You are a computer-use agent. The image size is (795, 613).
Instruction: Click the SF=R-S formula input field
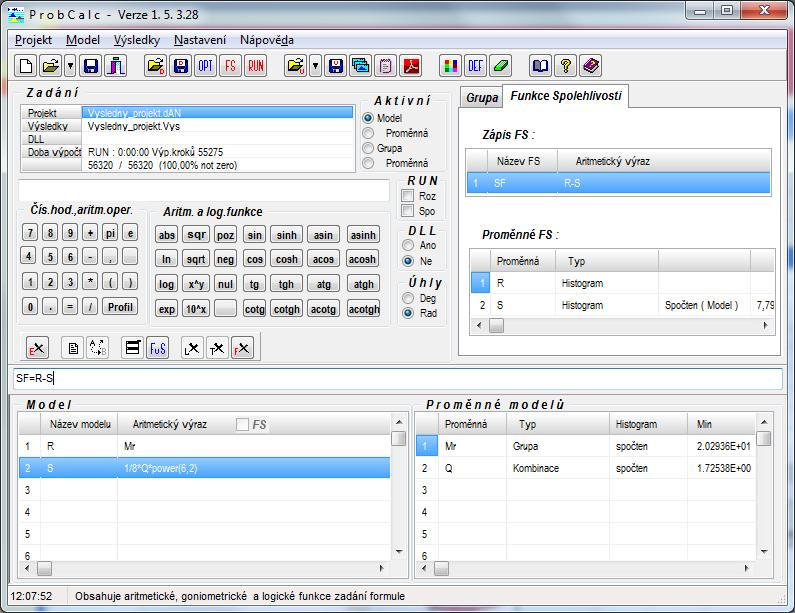(x=398, y=378)
